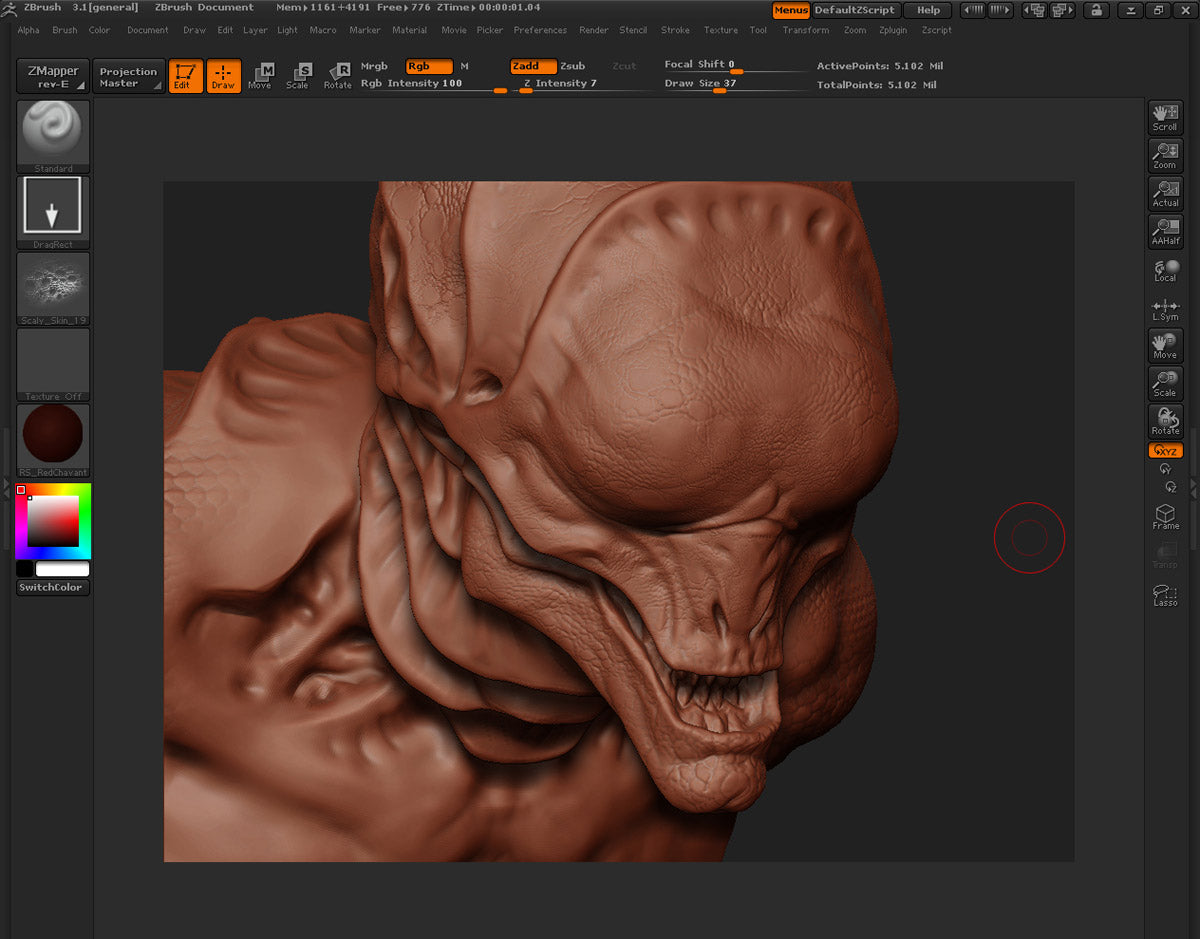
Task: Click the Actual size icon
Action: 1165,193
